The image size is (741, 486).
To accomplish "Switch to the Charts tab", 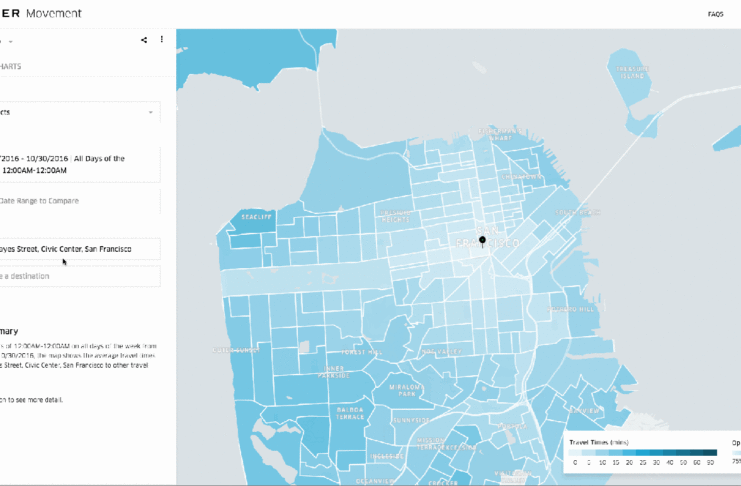I will coord(11,67).
